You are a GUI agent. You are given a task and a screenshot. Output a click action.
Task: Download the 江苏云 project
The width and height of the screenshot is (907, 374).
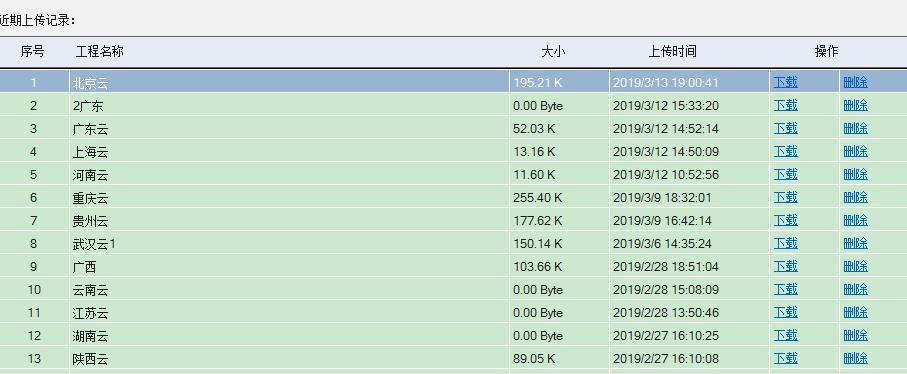click(786, 312)
